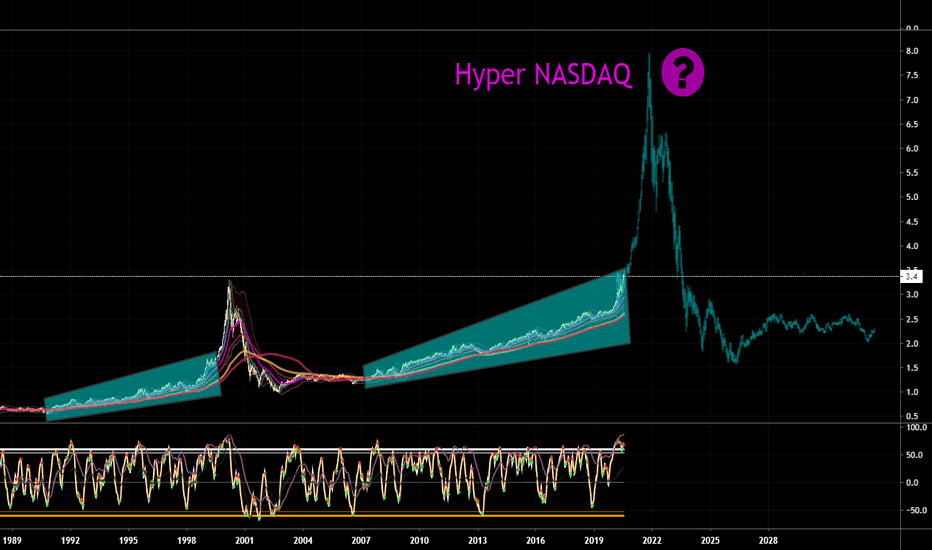Click the 2.0 price axis value
Image resolution: width=932 pixels, height=550 pixels.
point(912,344)
